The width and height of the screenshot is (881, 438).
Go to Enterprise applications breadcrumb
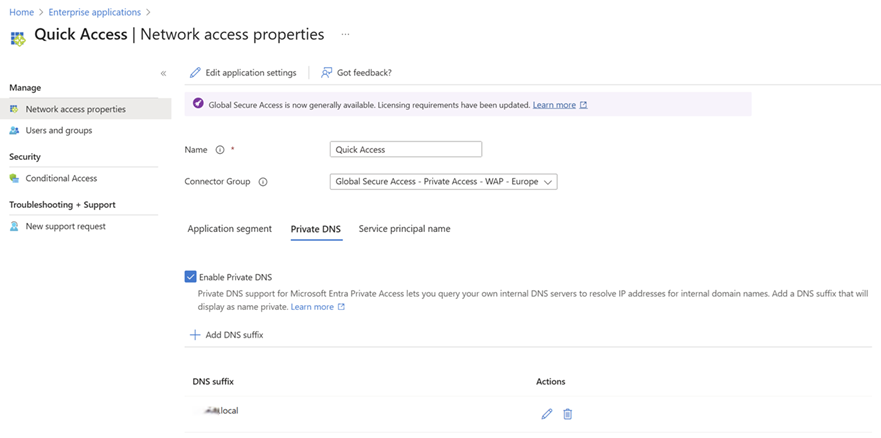[x=94, y=12]
